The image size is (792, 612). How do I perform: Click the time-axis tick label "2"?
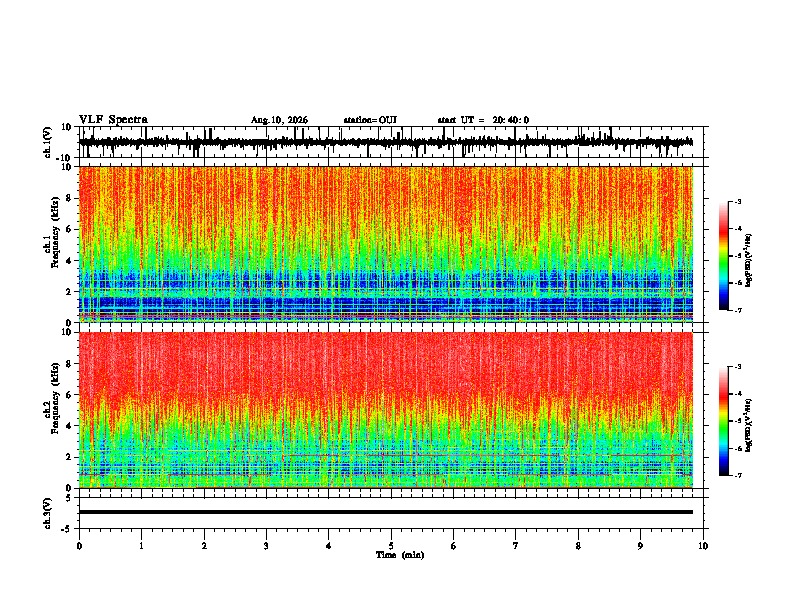204,546
